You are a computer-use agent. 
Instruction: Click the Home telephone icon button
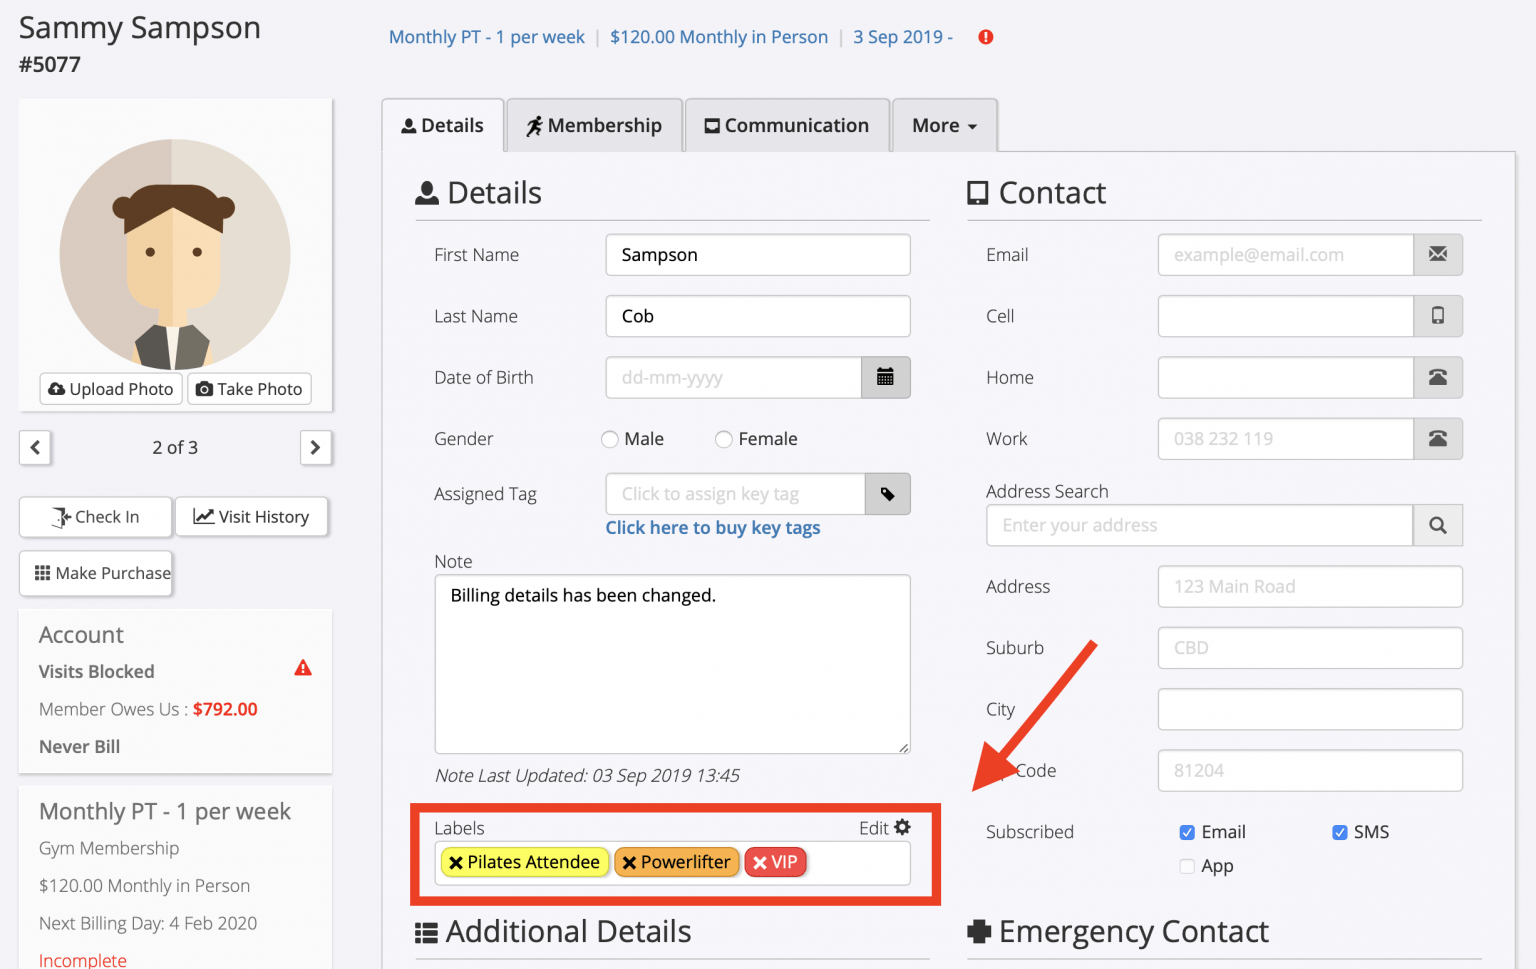tap(1438, 378)
